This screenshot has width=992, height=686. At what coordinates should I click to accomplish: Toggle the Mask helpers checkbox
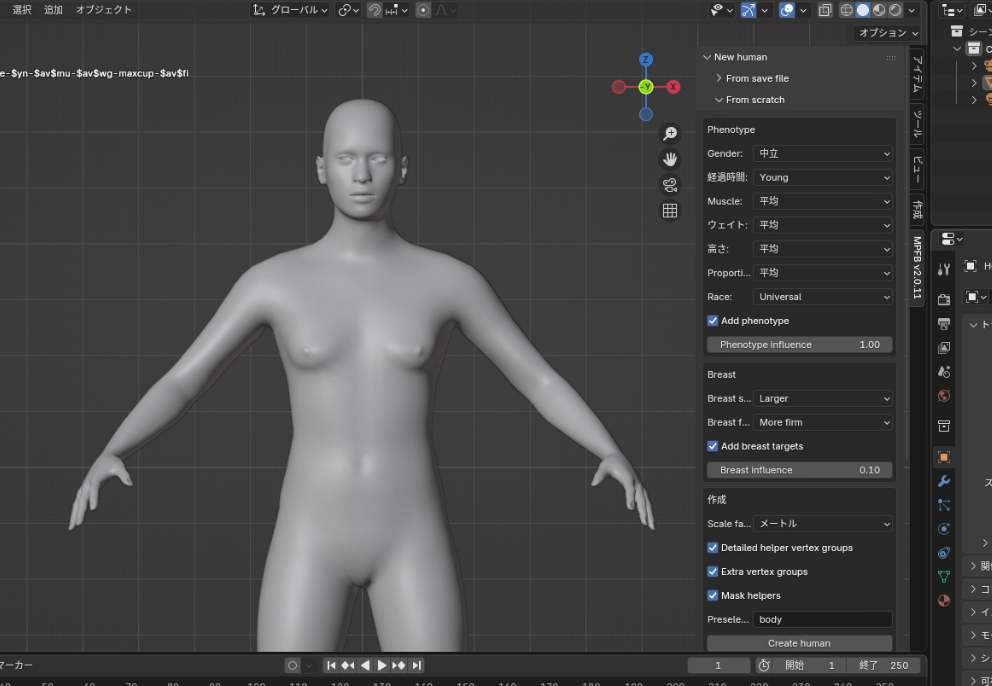(x=713, y=596)
